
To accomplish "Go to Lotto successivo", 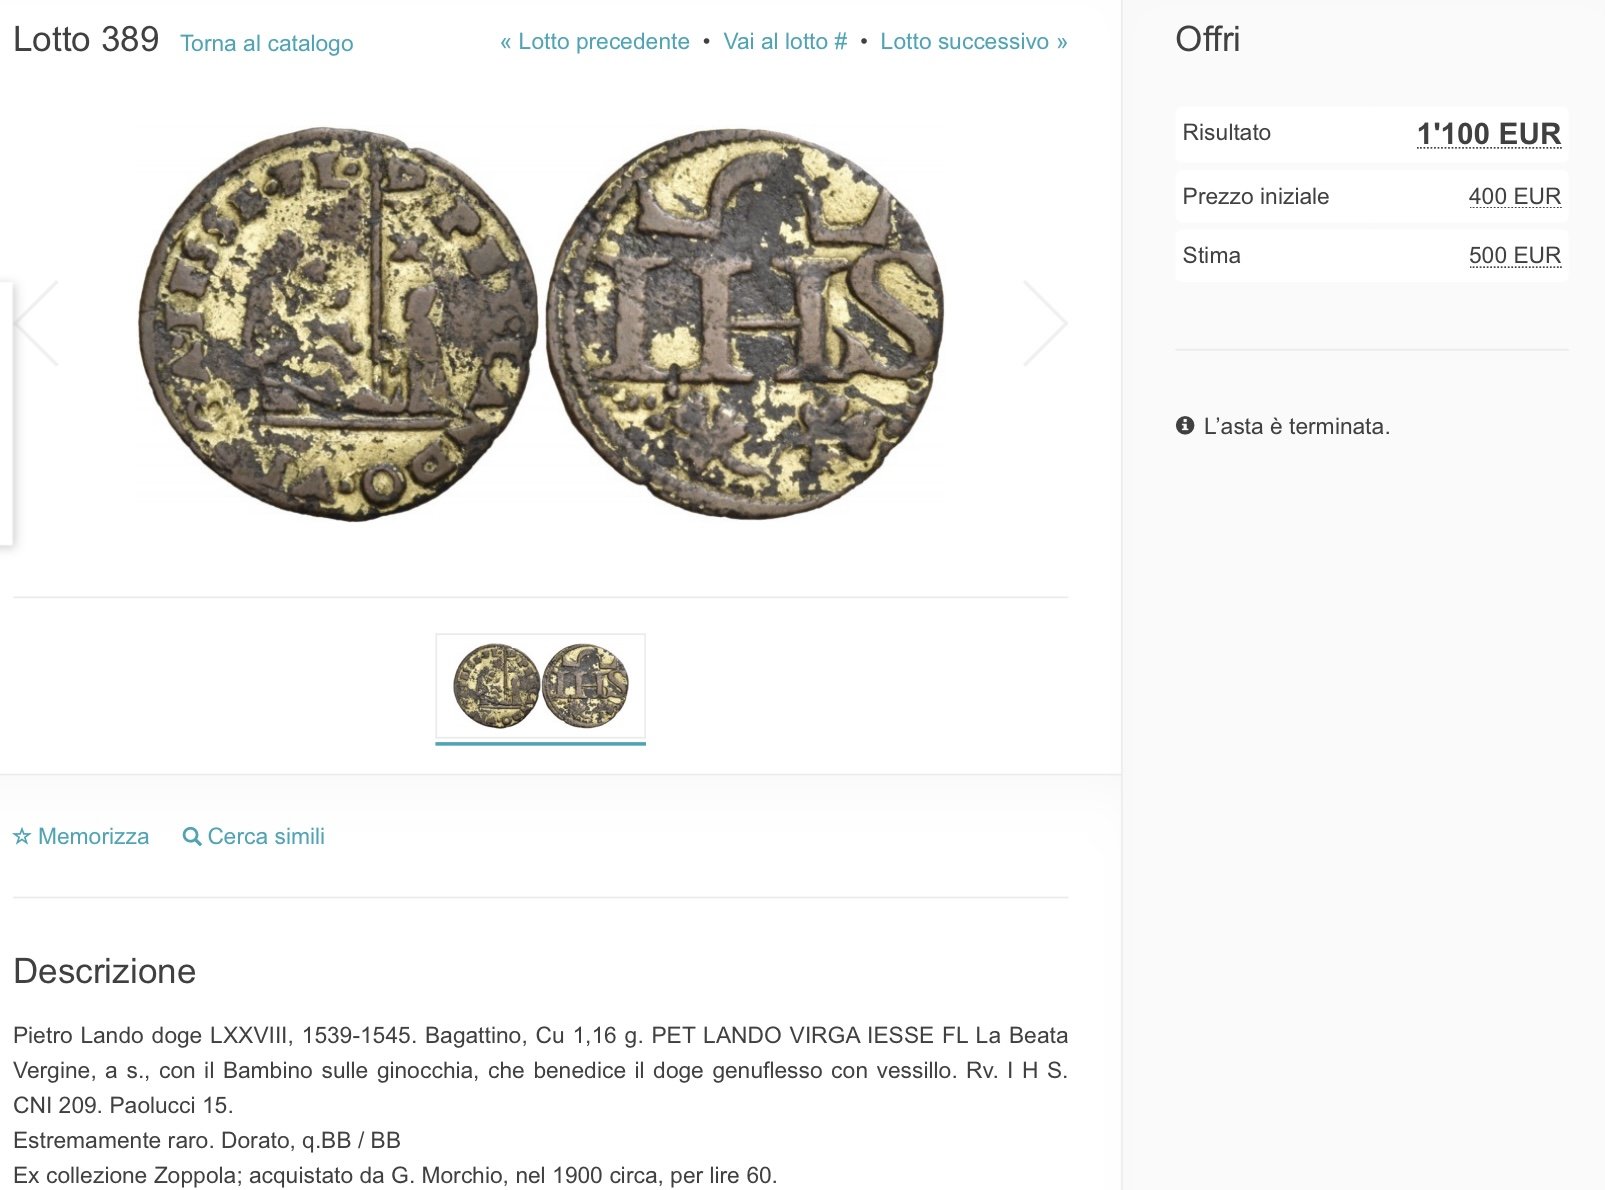I will (x=973, y=42).
